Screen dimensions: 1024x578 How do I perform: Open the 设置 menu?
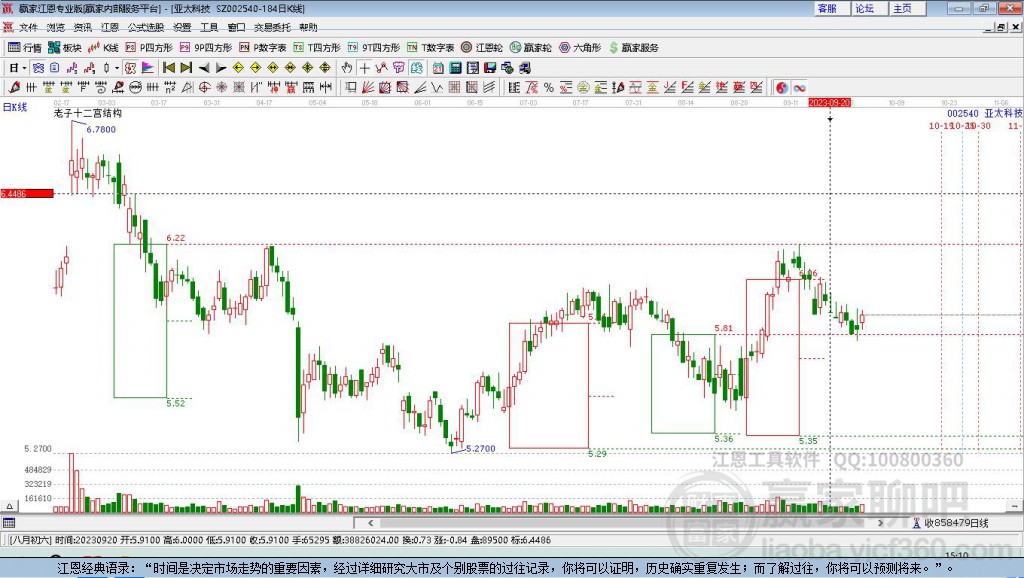click(182, 27)
